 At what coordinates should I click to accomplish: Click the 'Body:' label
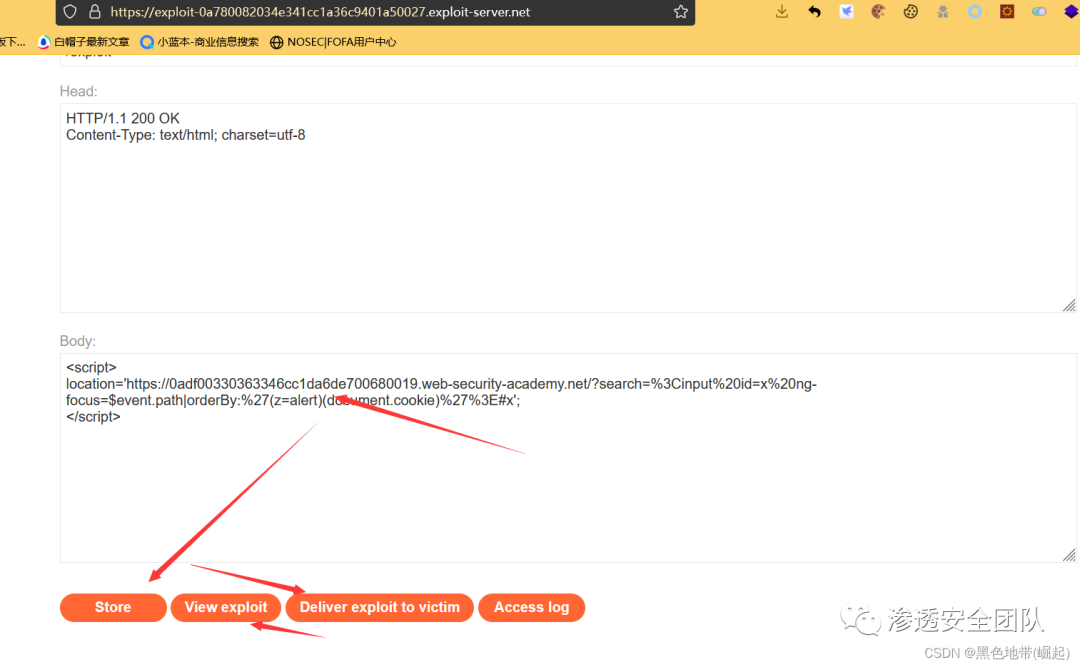(78, 341)
